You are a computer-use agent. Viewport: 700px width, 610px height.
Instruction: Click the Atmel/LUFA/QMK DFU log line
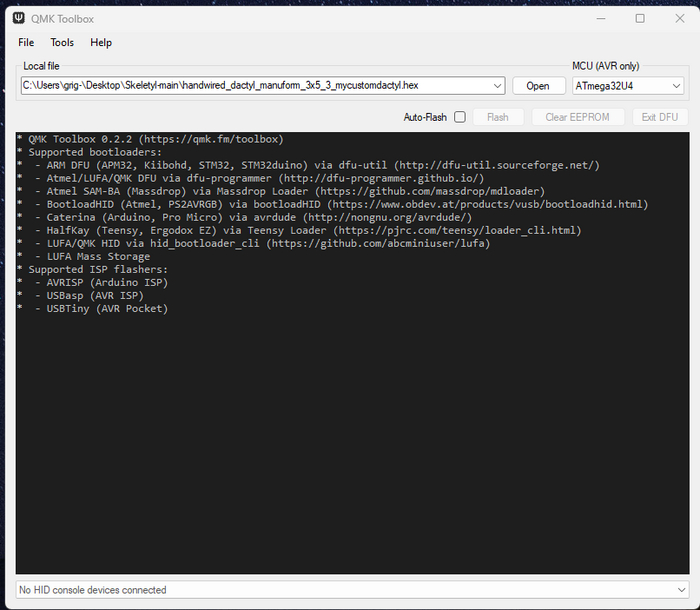pyautogui.click(x=251, y=178)
